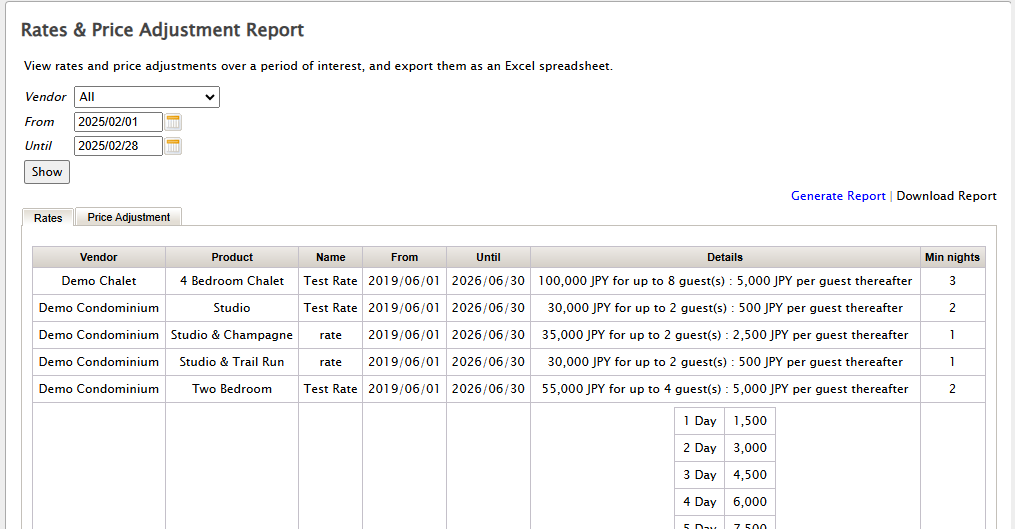Focus the From date input field
The width and height of the screenshot is (1015, 529).
(118, 122)
